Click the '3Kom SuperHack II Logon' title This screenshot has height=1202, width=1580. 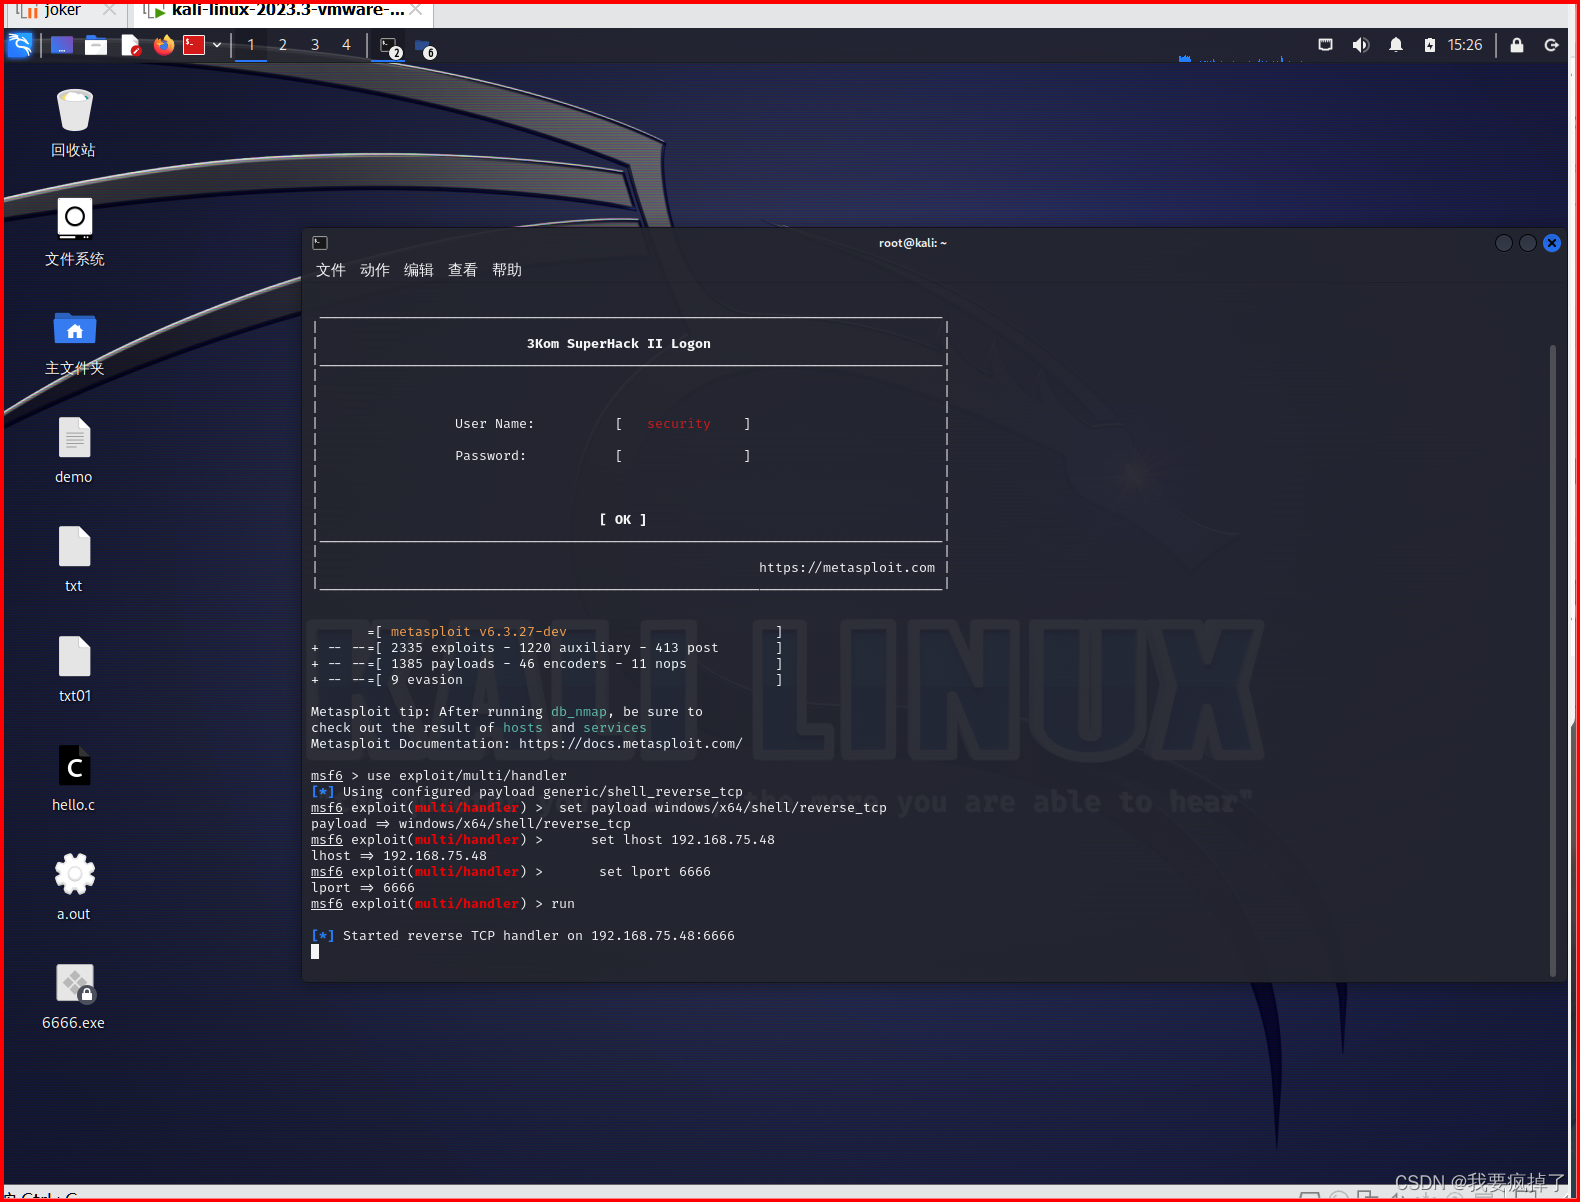click(x=619, y=344)
